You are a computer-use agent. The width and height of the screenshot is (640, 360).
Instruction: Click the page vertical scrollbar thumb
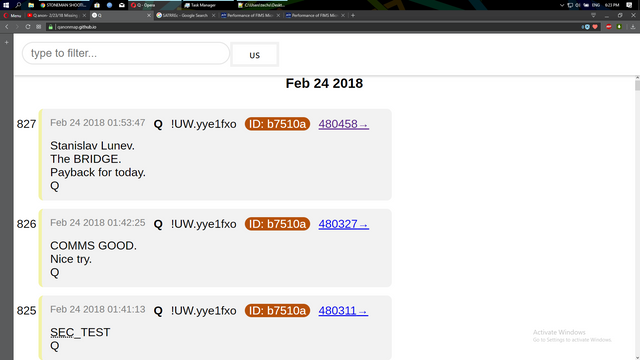click(x=638, y=85)
